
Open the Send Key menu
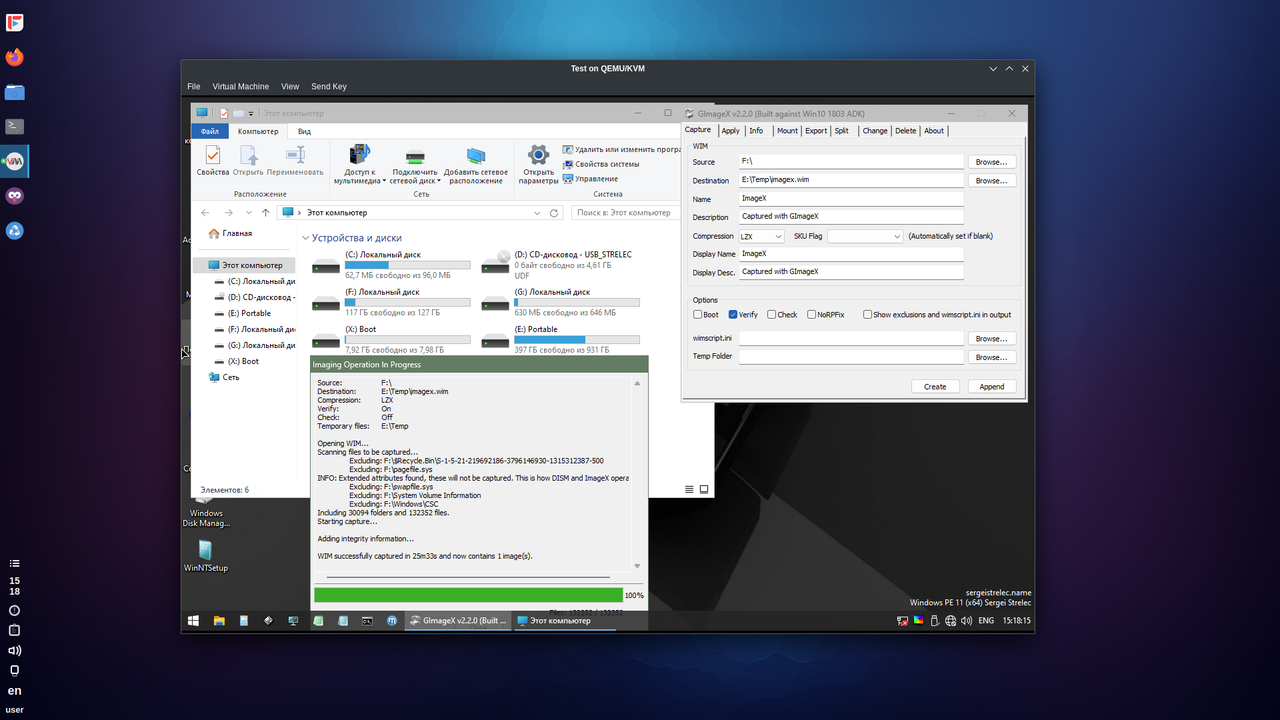329,87
